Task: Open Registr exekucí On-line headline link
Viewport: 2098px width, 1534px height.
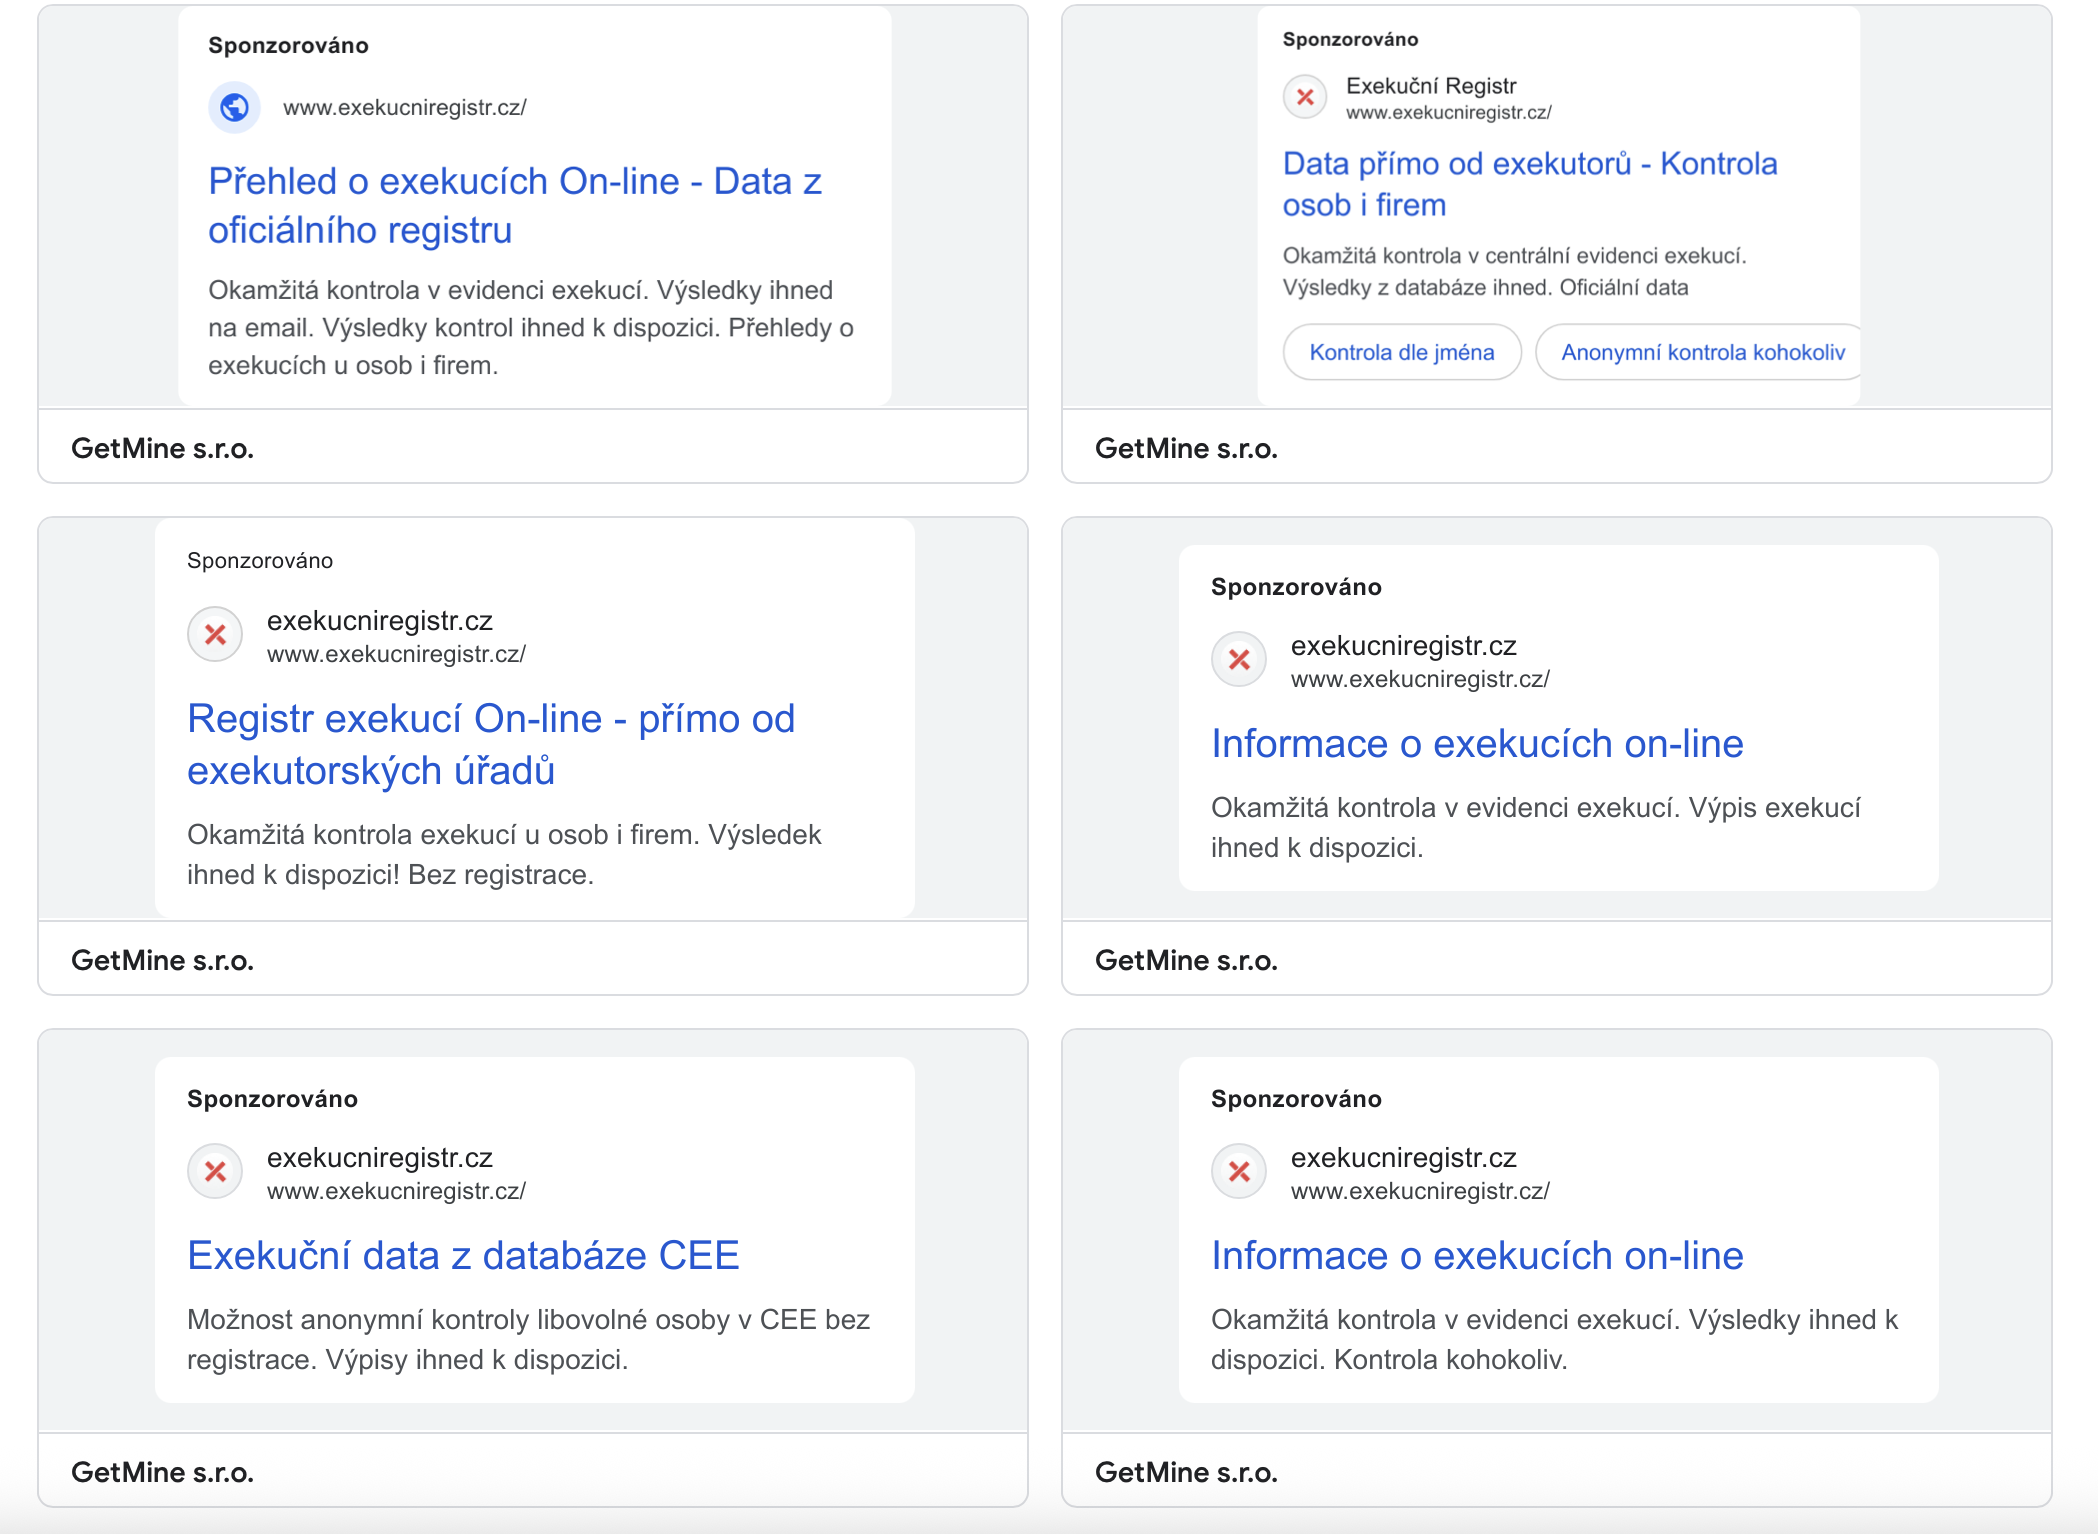Action: (x=491, y=745)
